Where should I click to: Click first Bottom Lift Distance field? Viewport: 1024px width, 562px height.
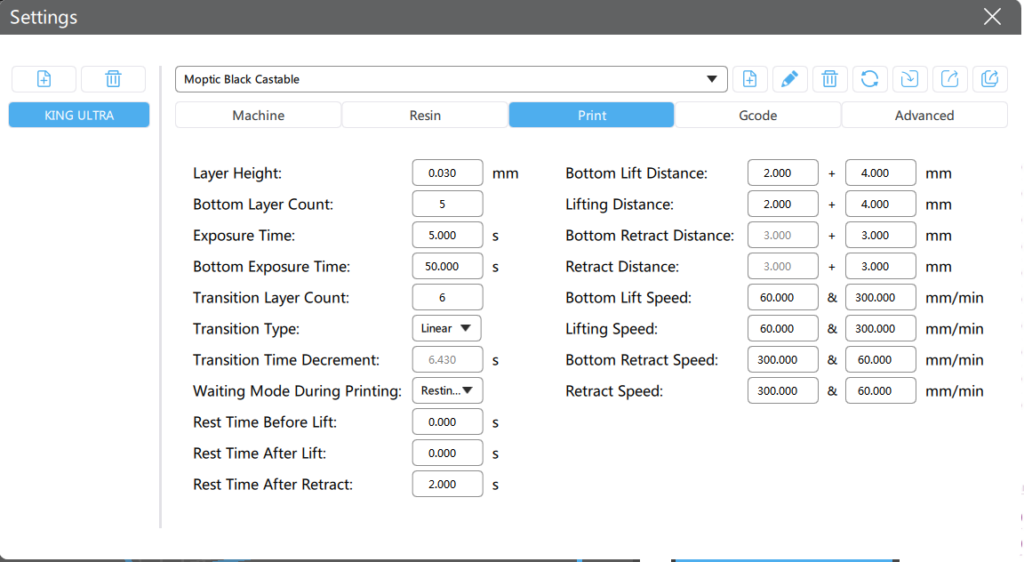click(x=783, y=173)
